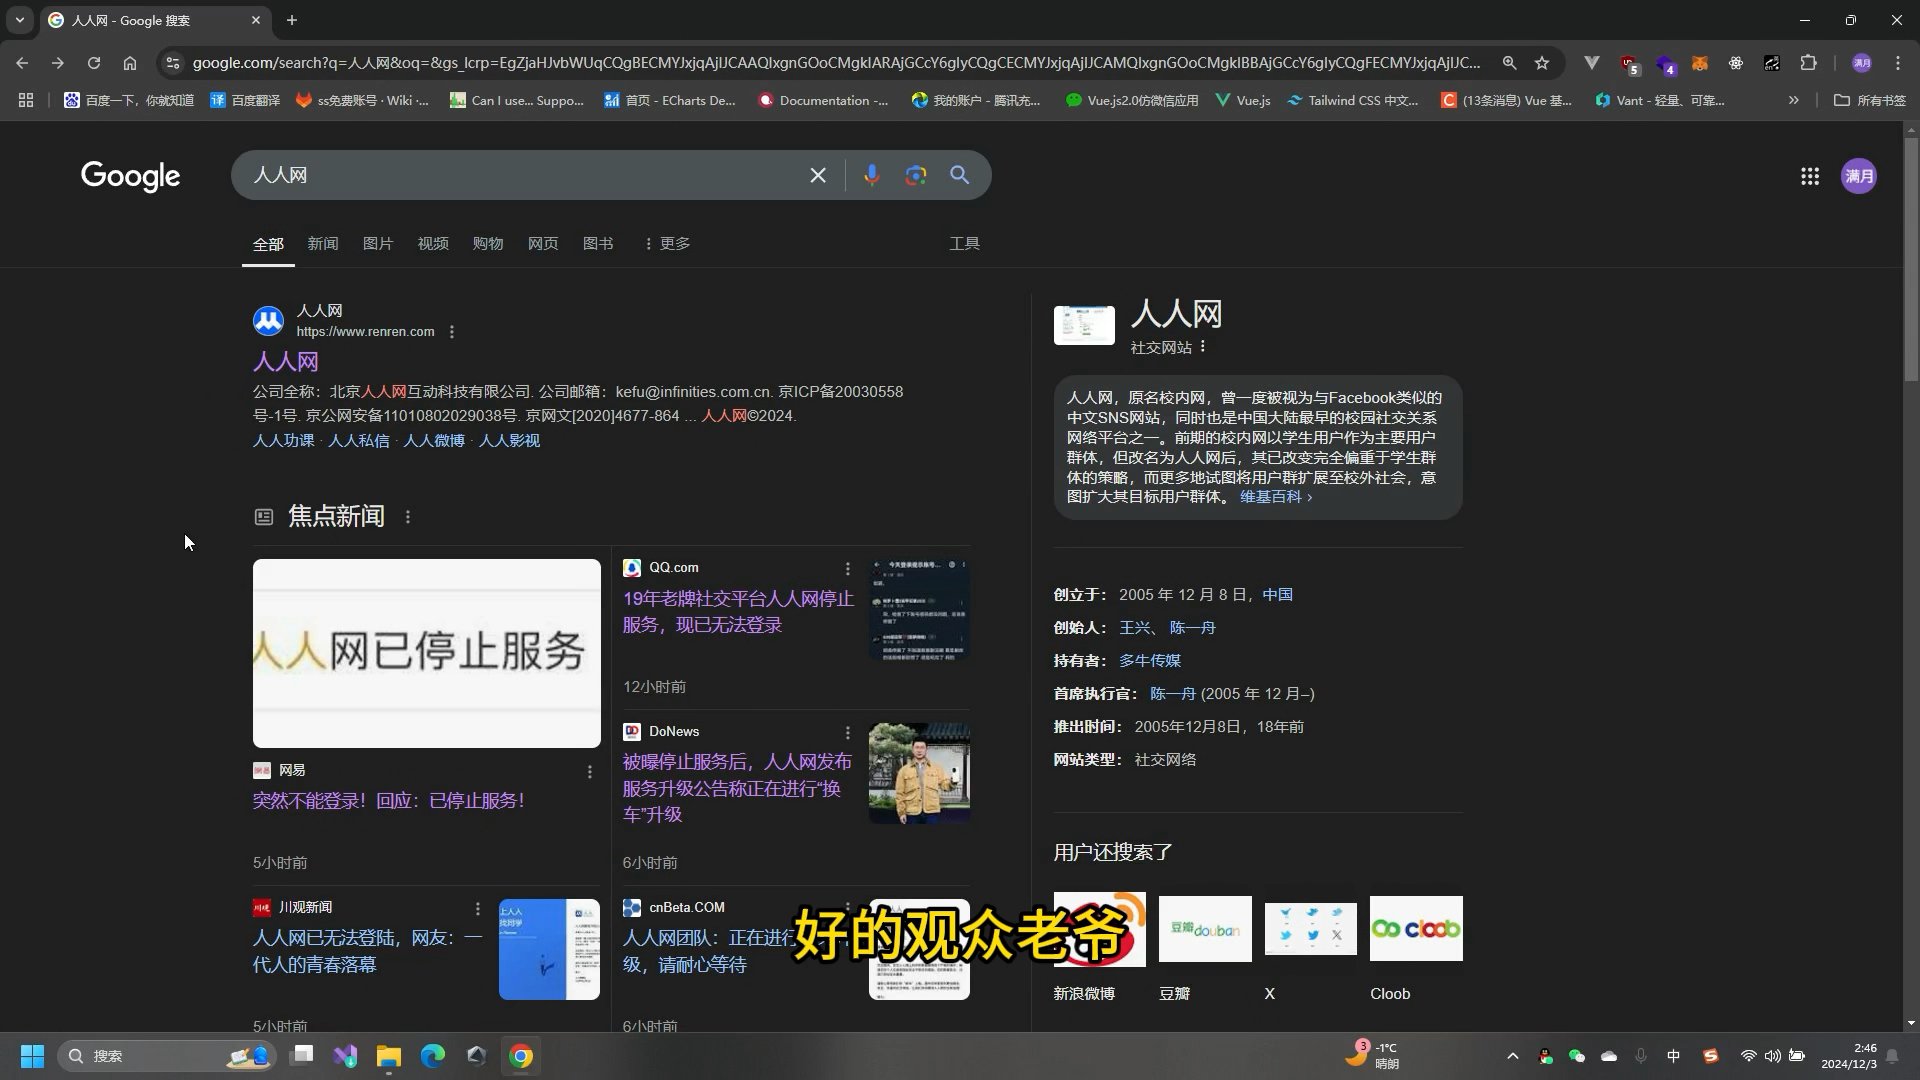Expand 更多 search filter menu

pyautogui.click(x=667, y=243)
